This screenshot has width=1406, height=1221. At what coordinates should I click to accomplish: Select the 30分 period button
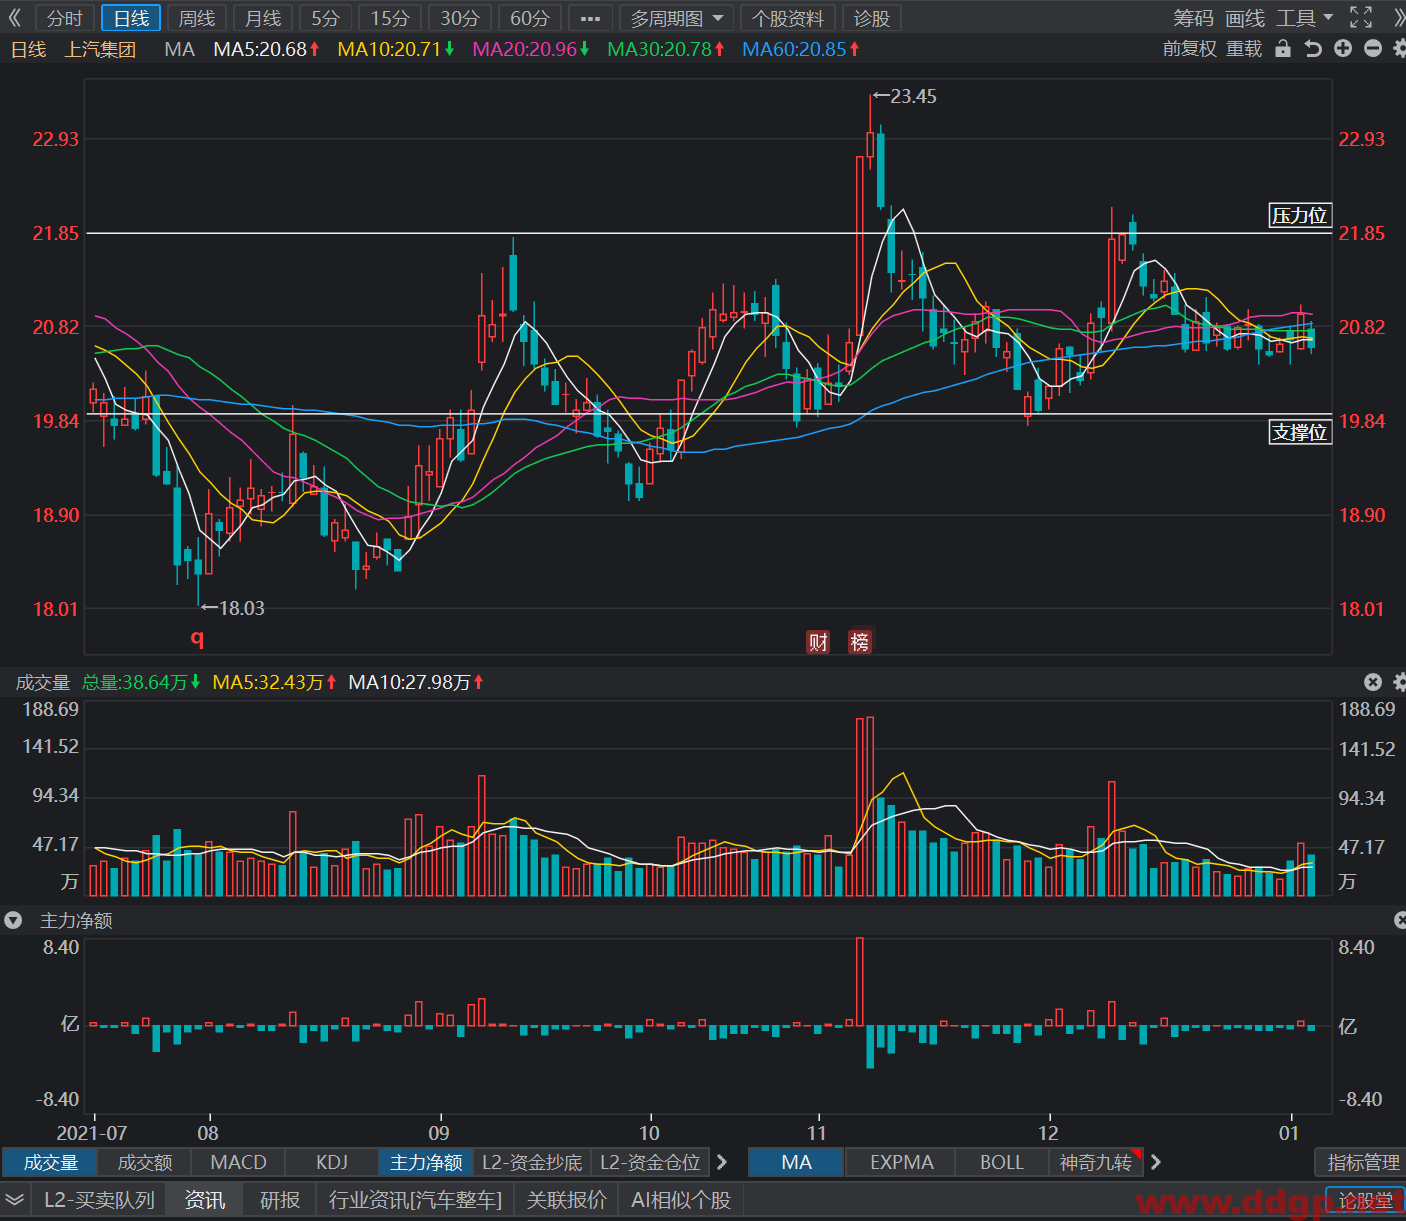coord(460,18)
